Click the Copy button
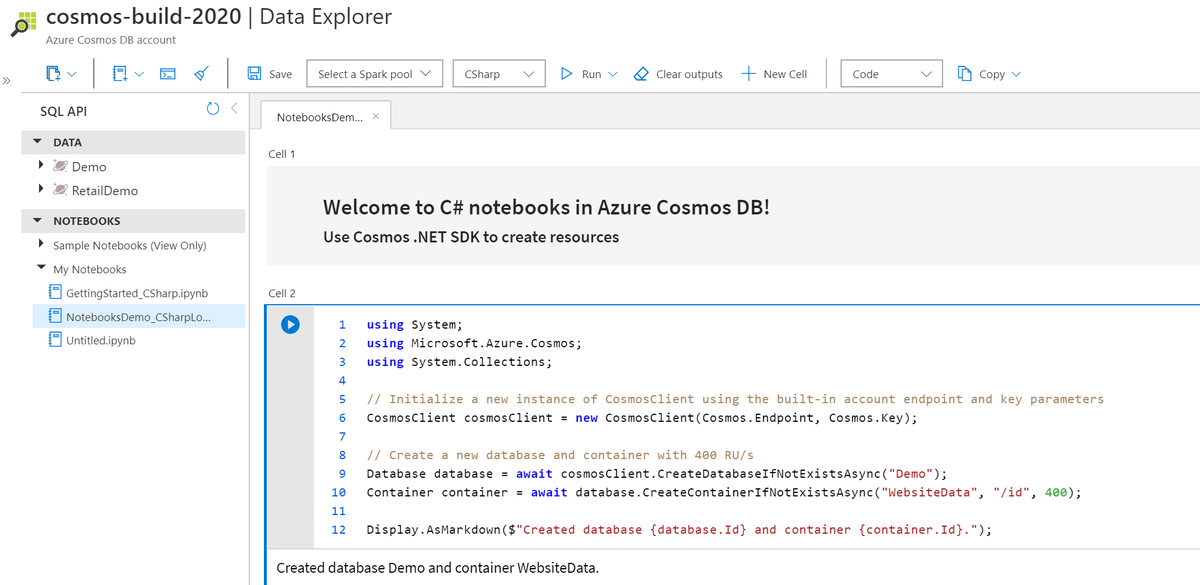This screenshot has width=1200, height=585. click(981, 74)
